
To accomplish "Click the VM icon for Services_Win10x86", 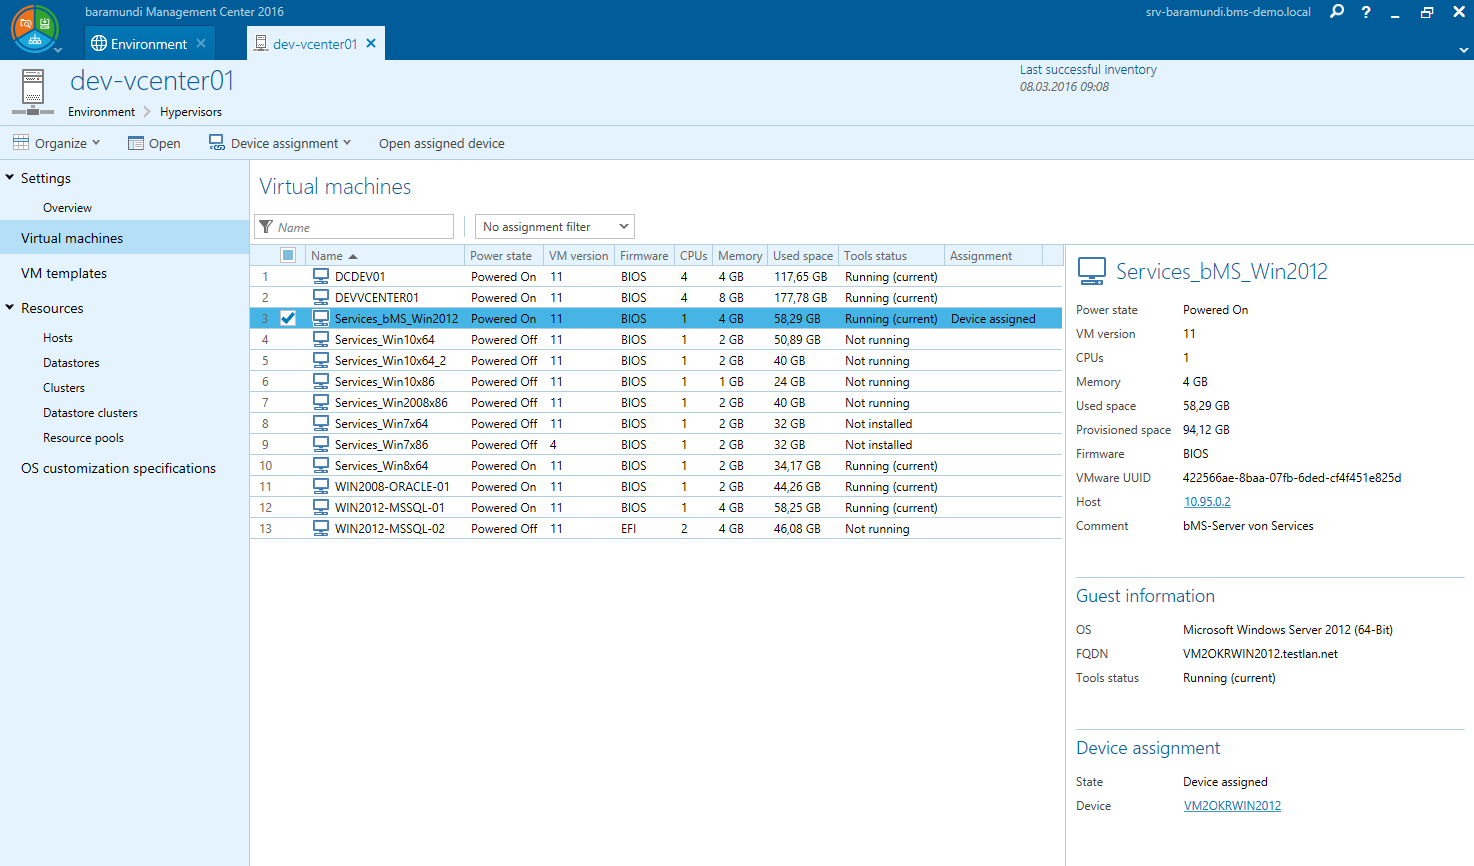I will [321, 381].
